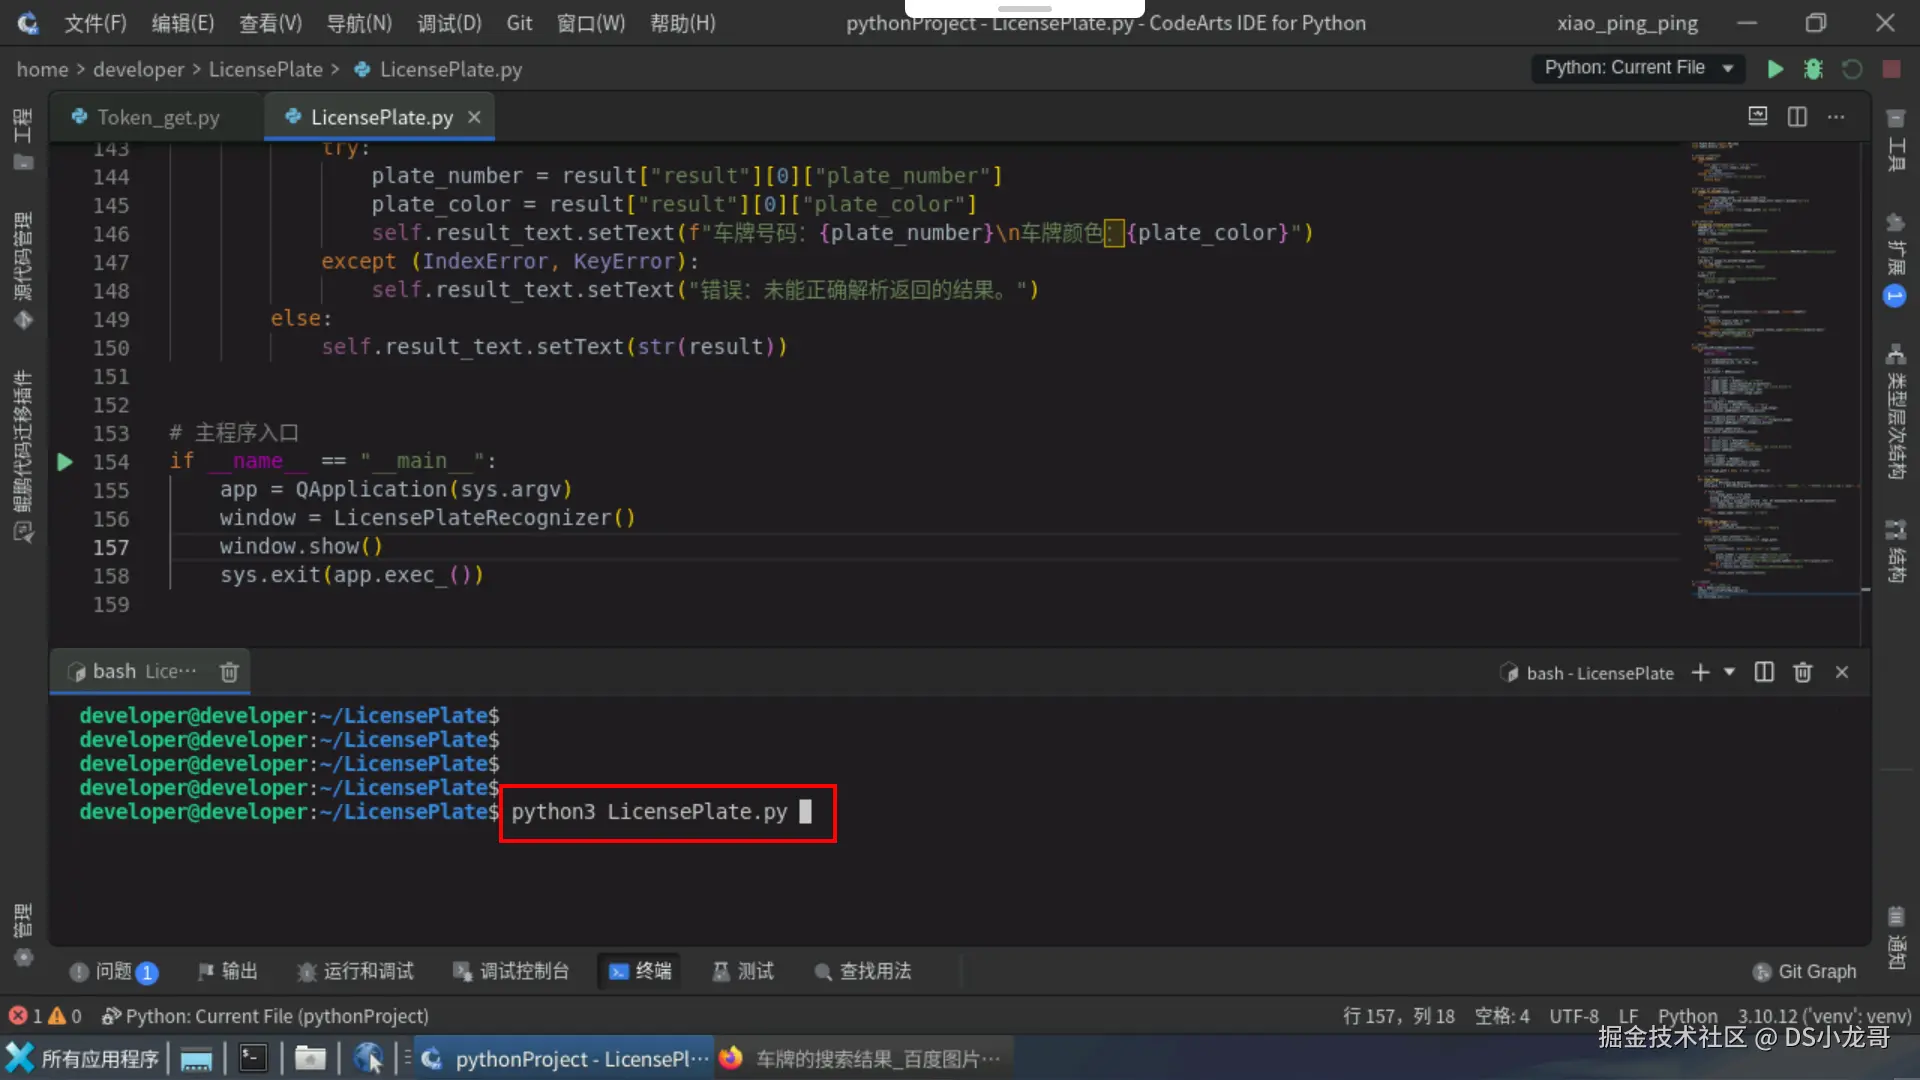The height and width of the screenshot is (1080, 1920).
Task: Click run gutter arrow at line 154
Action: point(65,462)
